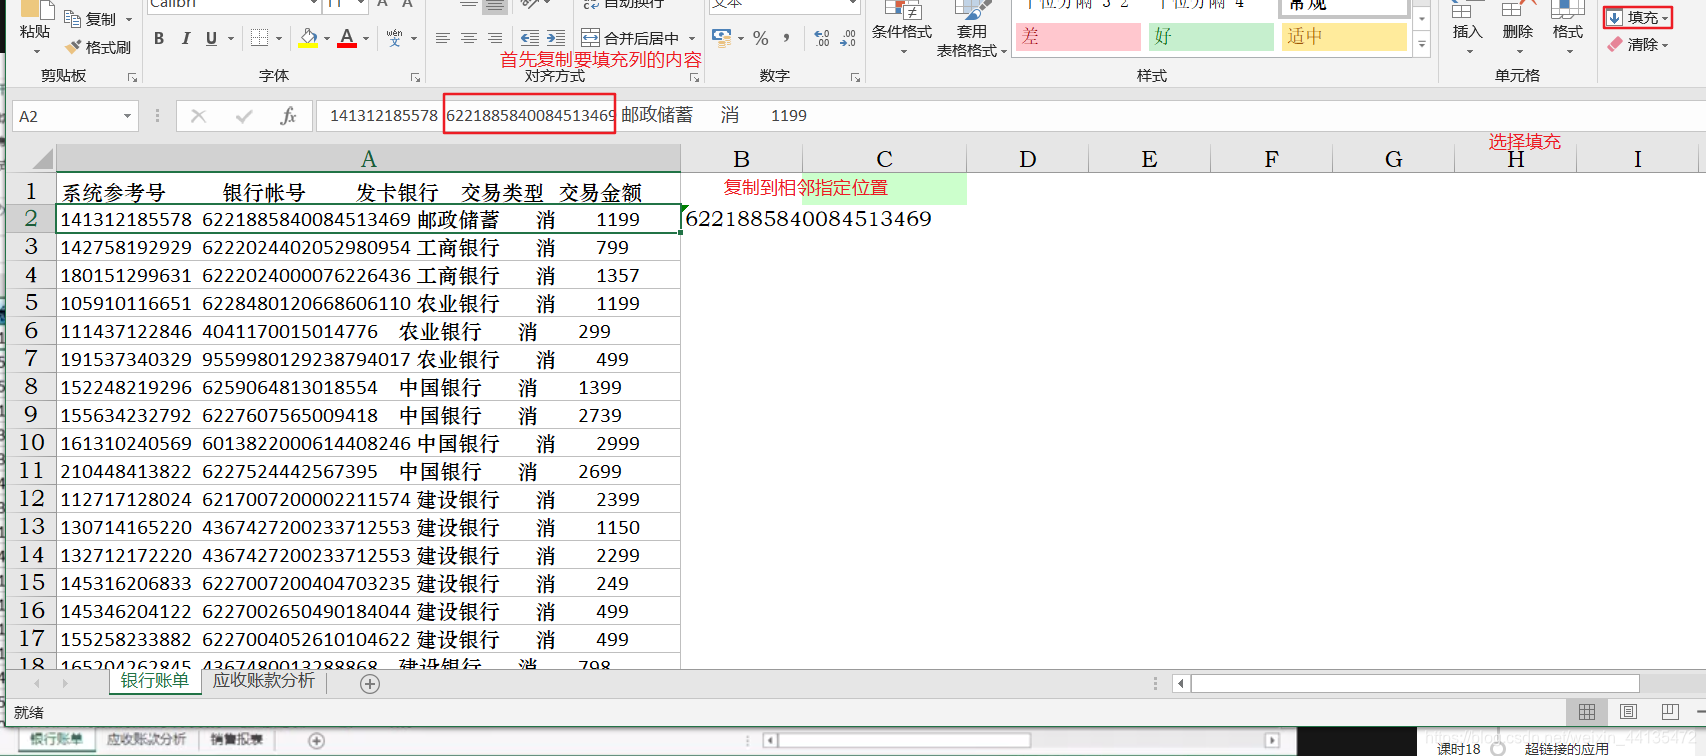Image resolution: width=1706 pixels, height=756 pixels.
Task: Switch to Page Layout view
Action: pyautogui.click(x=1628, y=712)
